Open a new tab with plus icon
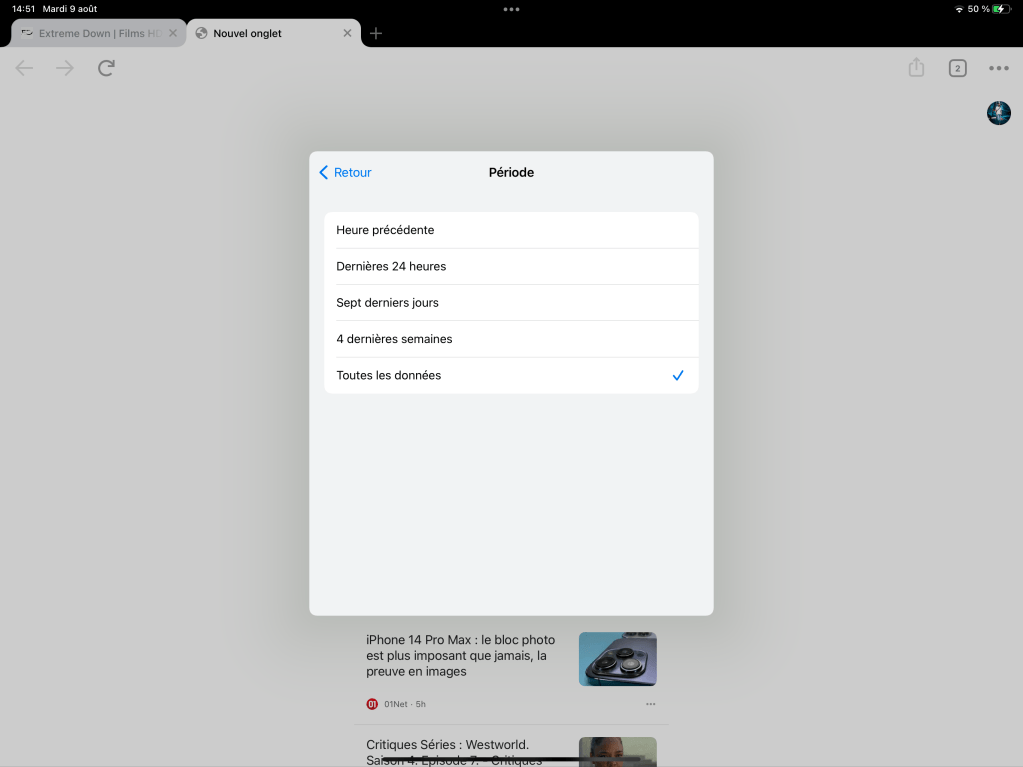Viewport: 1023px width, 767px height. (376, 33)
